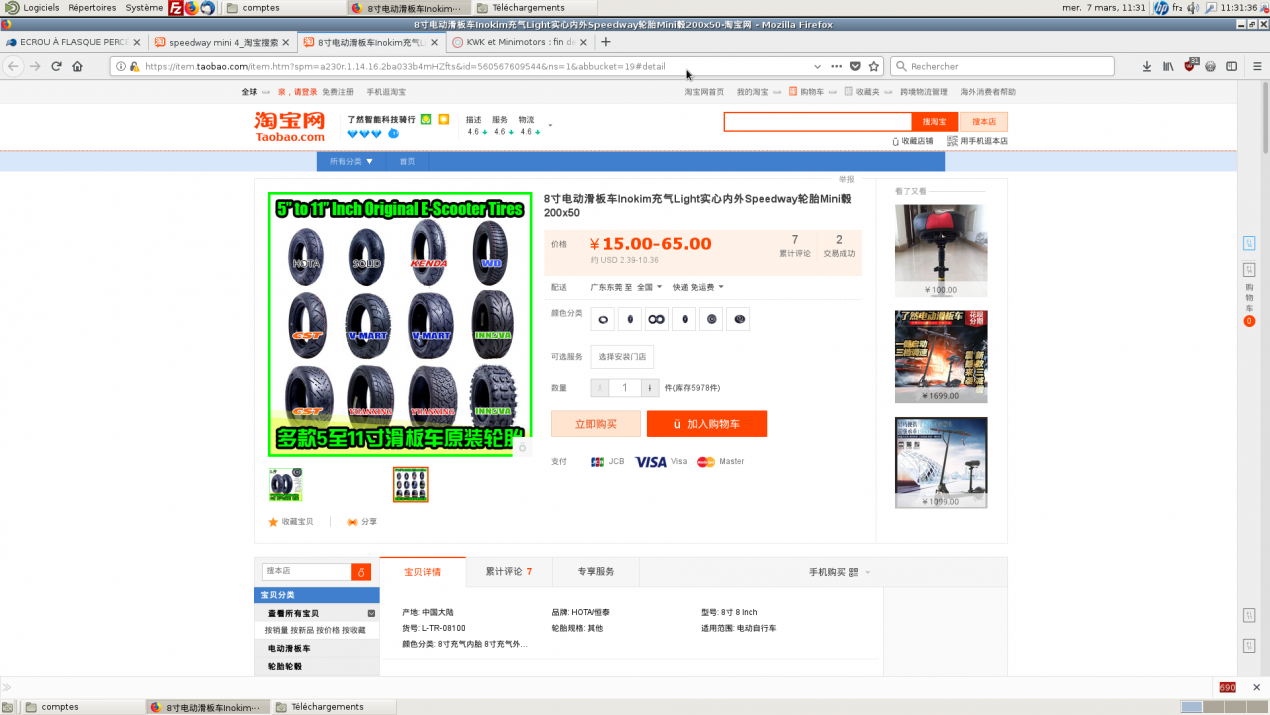Screen dimensions: 1270x715
Task: Open the 免费注册 register link
Action: pyautogui.click(x=338, y=92)
